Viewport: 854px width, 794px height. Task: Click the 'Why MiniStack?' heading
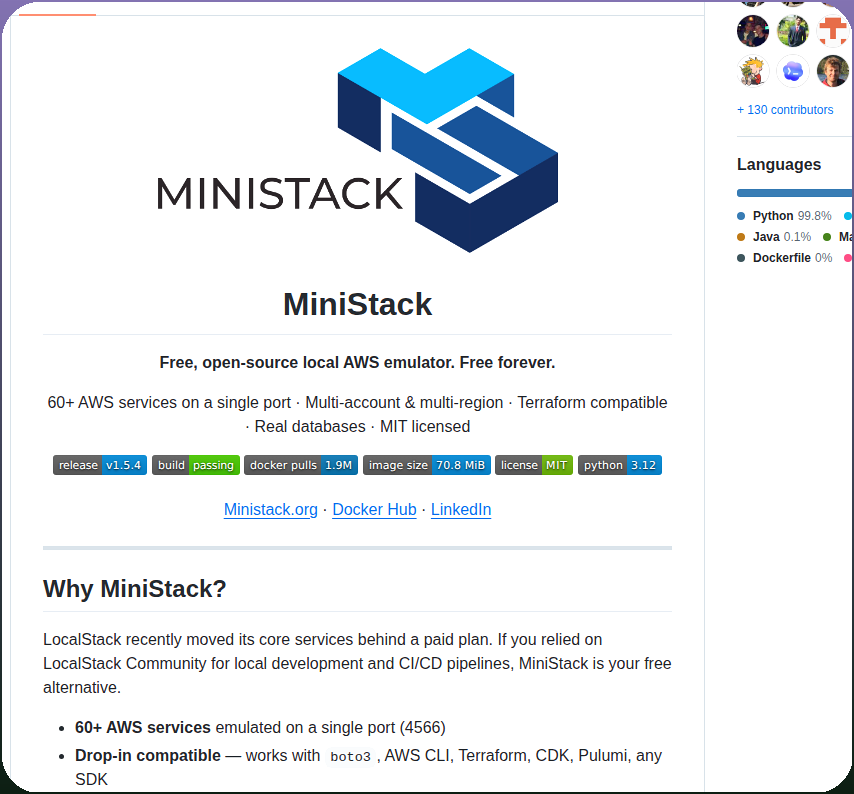pos(135,589)
